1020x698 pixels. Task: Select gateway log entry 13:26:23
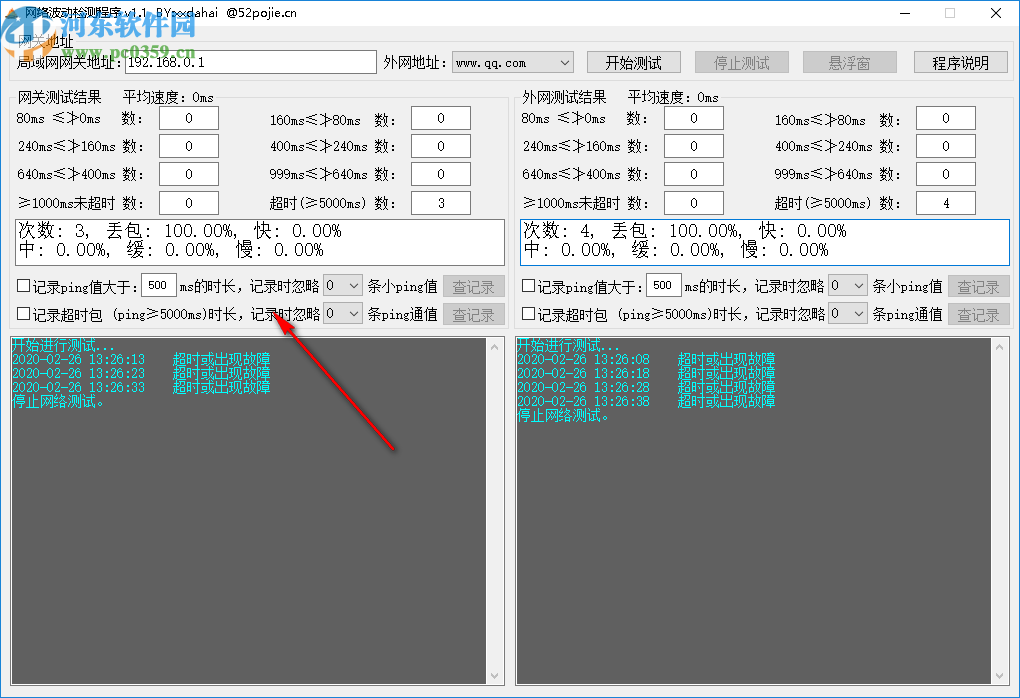(x=141, y=373)
